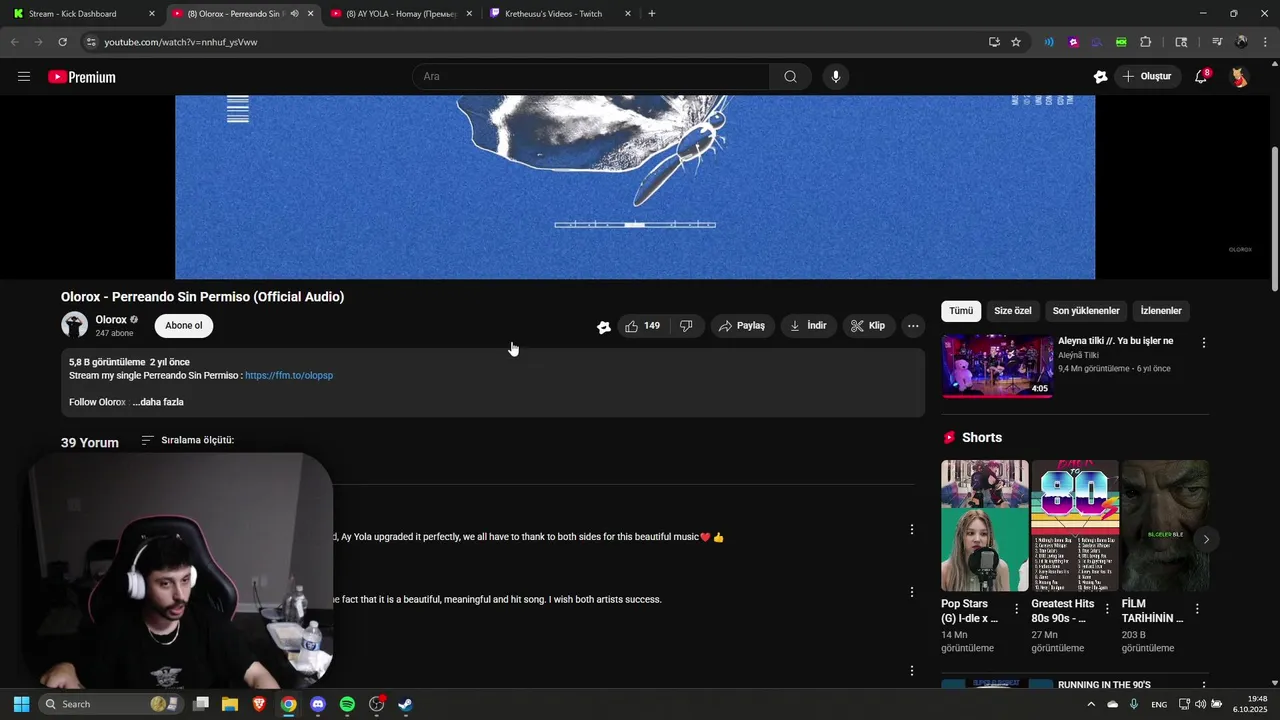Open Windows Start menu

[21, 704]
